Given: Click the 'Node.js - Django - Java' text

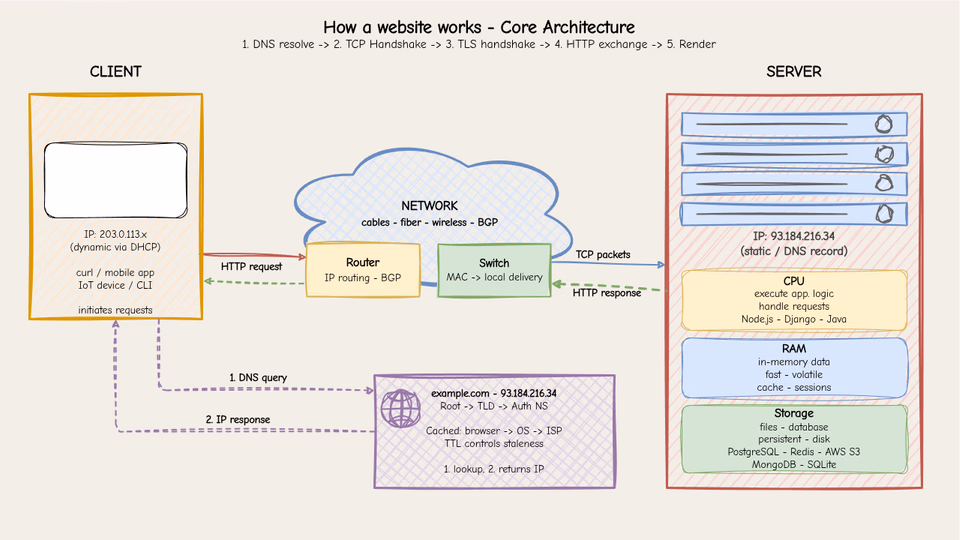Looking at the screenshot, I should 794,319.
